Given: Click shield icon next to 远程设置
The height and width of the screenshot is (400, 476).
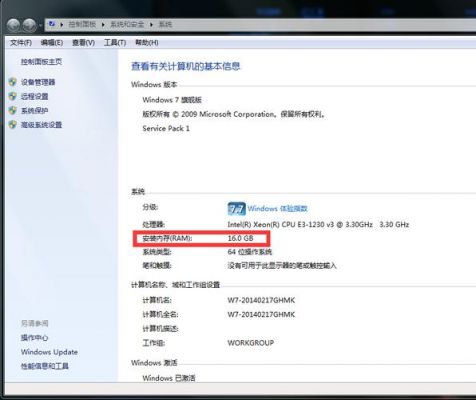Looking at the screenshot, I should tap(13, 96).
